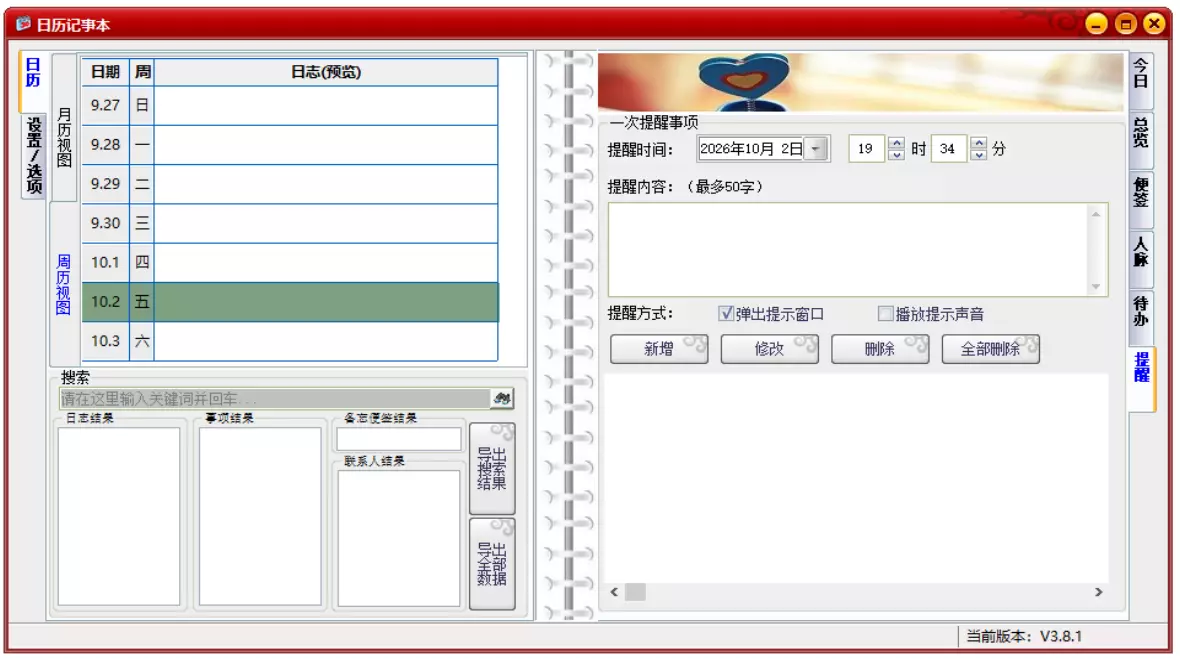
Task: Click the 删除 button
Action: tap(880, 349)
